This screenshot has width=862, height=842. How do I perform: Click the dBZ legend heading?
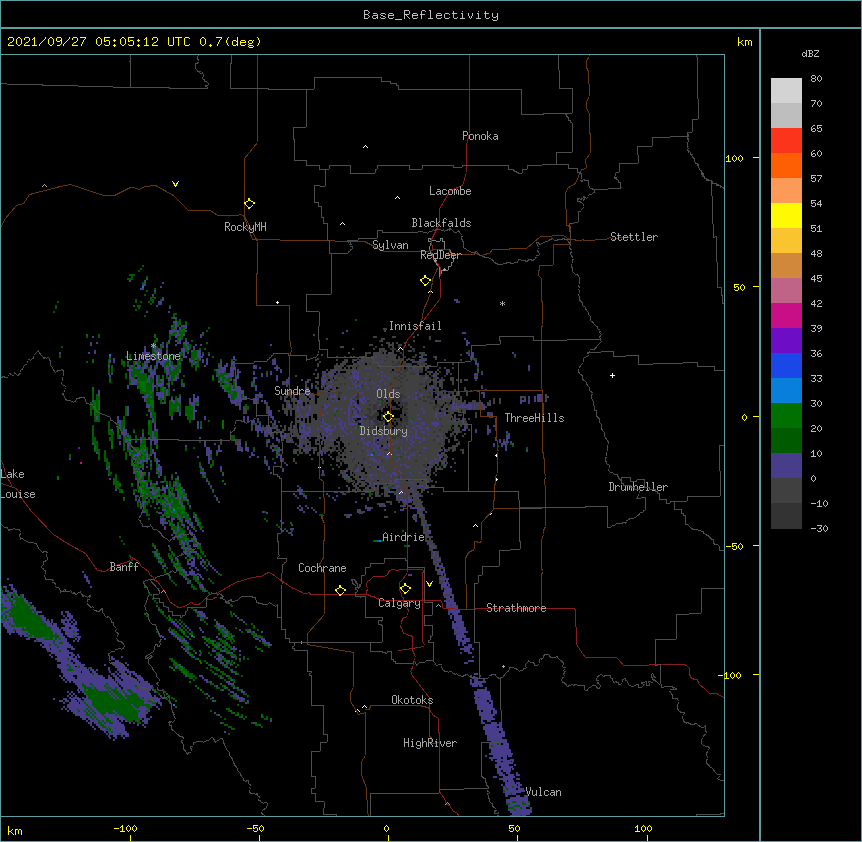point(810,53)
